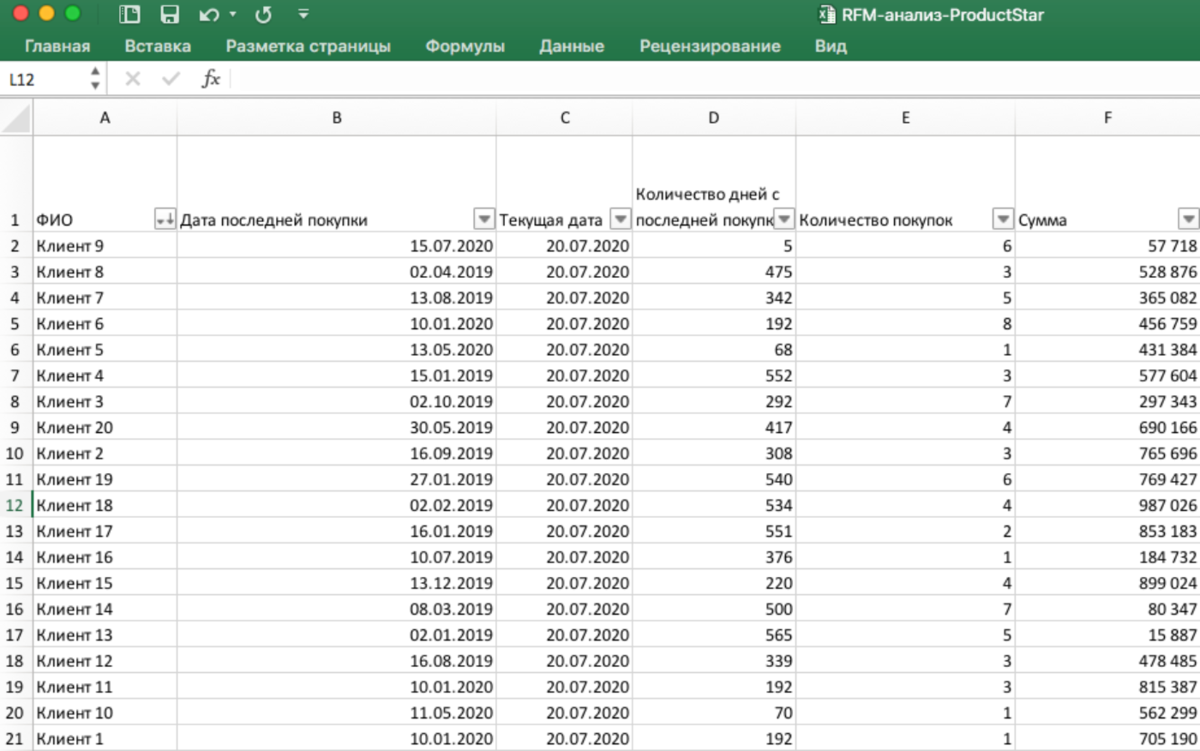This screenshot has width=1200, height=751.
Task: Click the cancel entry X icon
Action: (133, 79)
